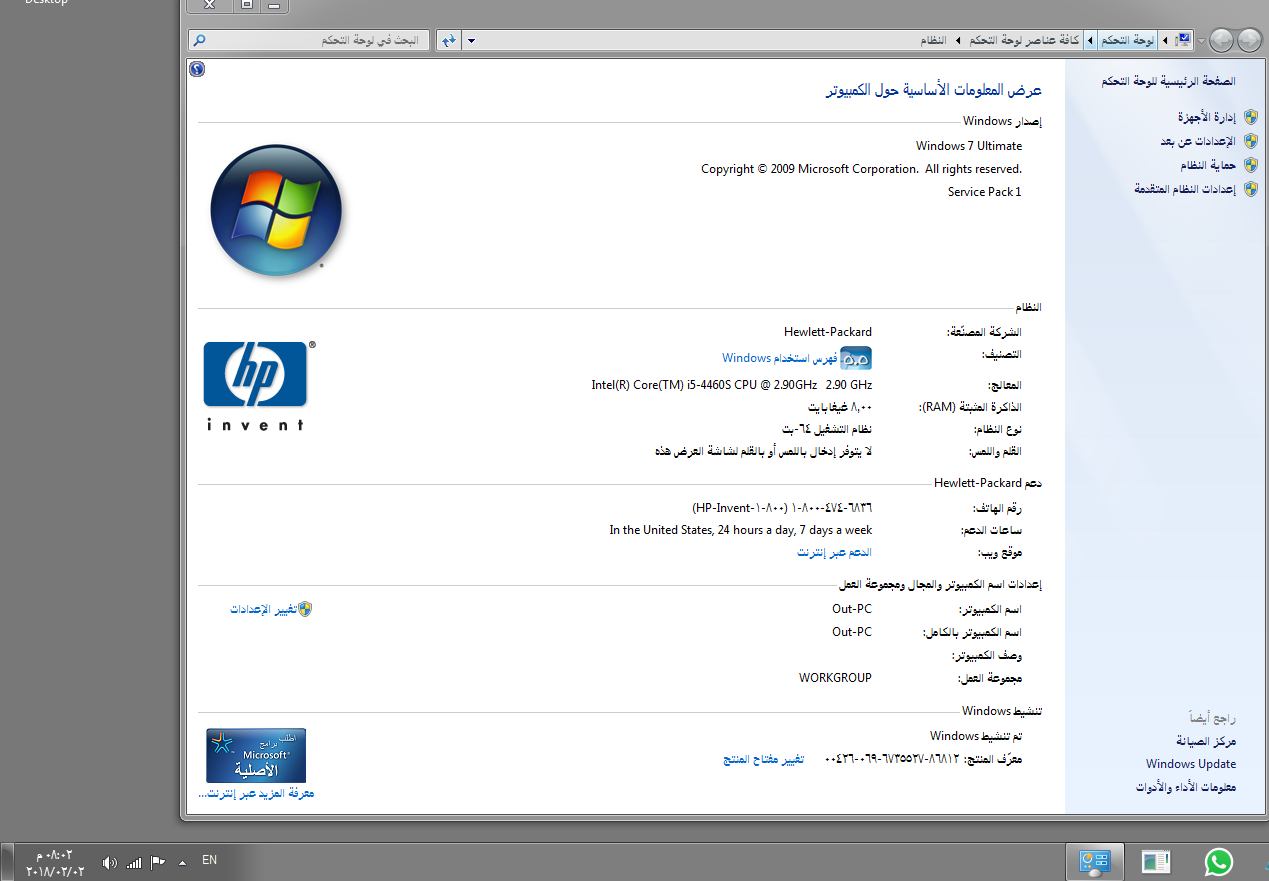Click the forward navigation round button

[1221, 40]
